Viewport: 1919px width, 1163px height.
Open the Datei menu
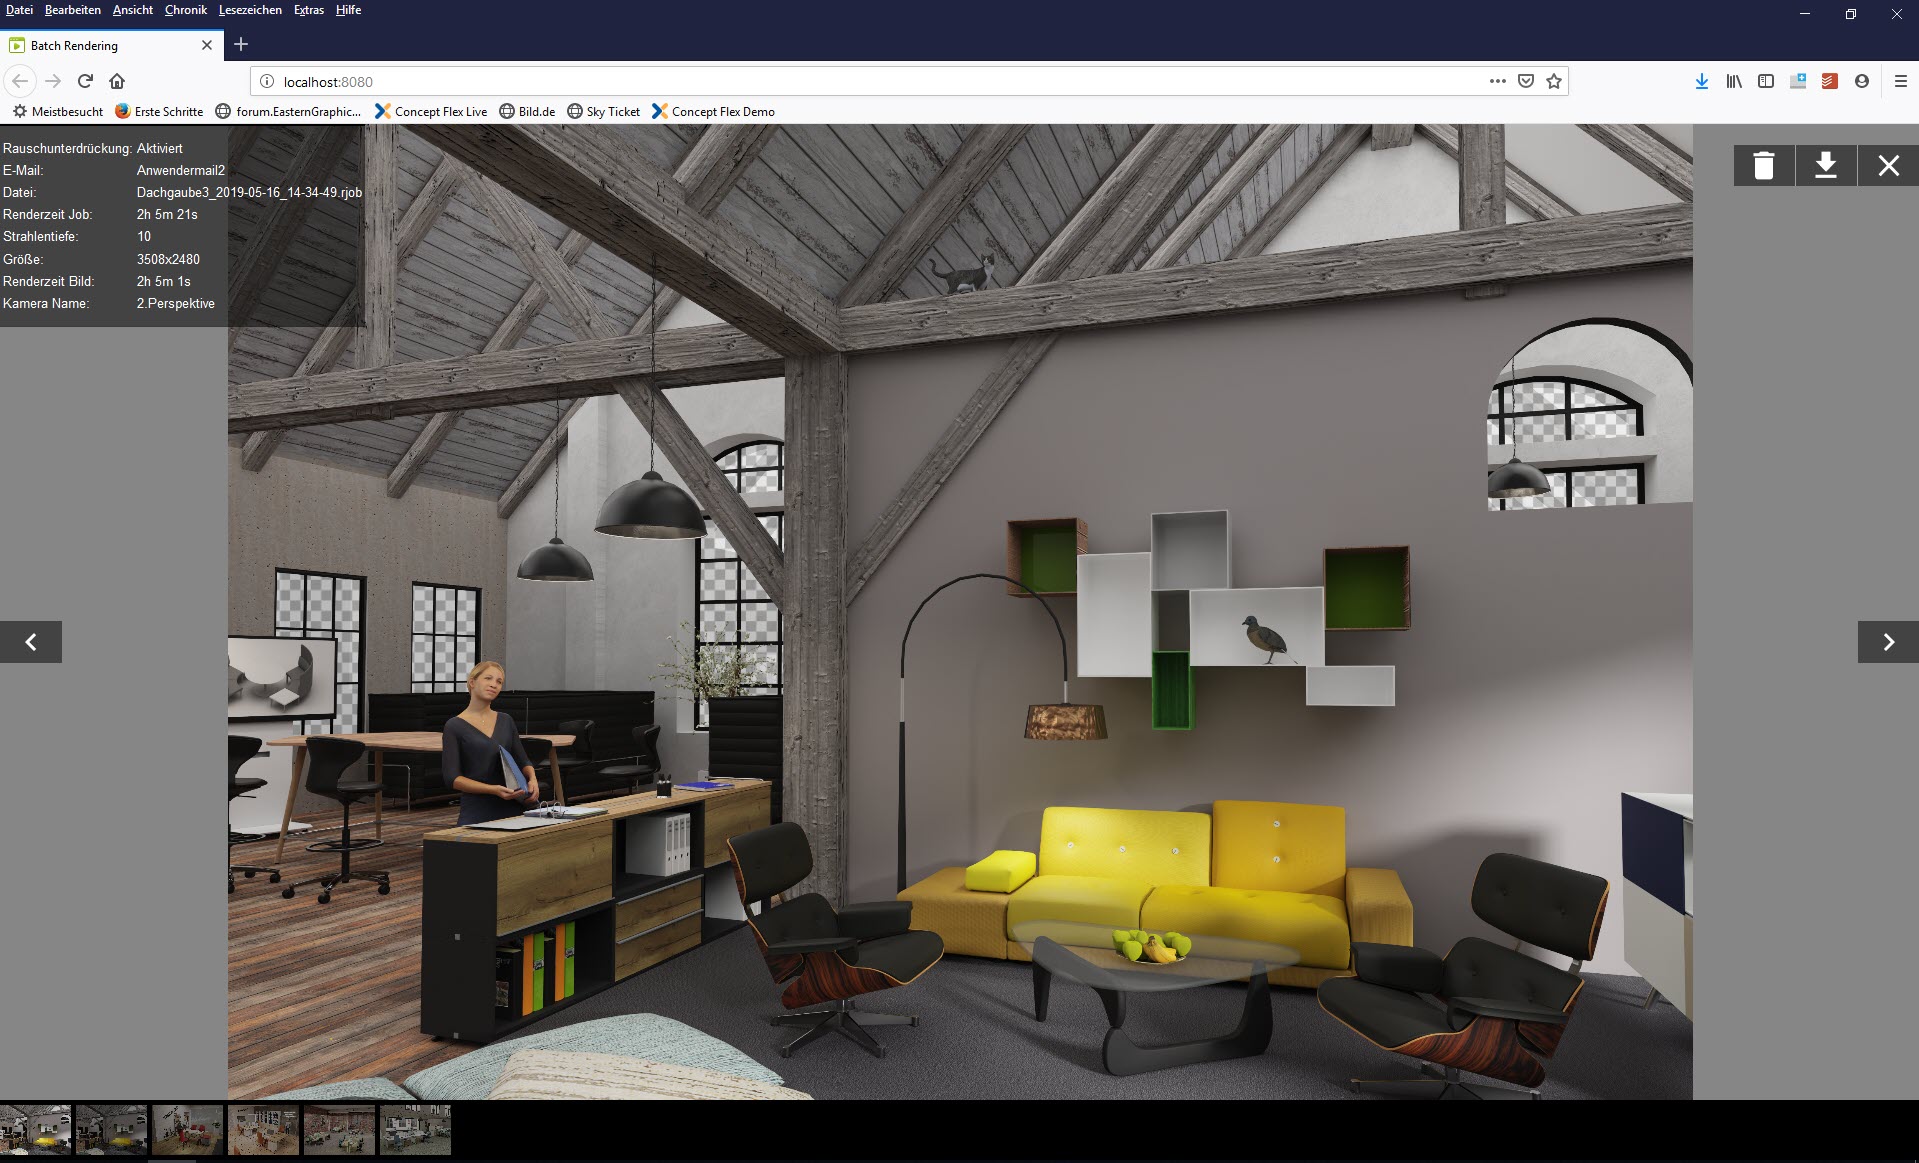pos(19,10)
